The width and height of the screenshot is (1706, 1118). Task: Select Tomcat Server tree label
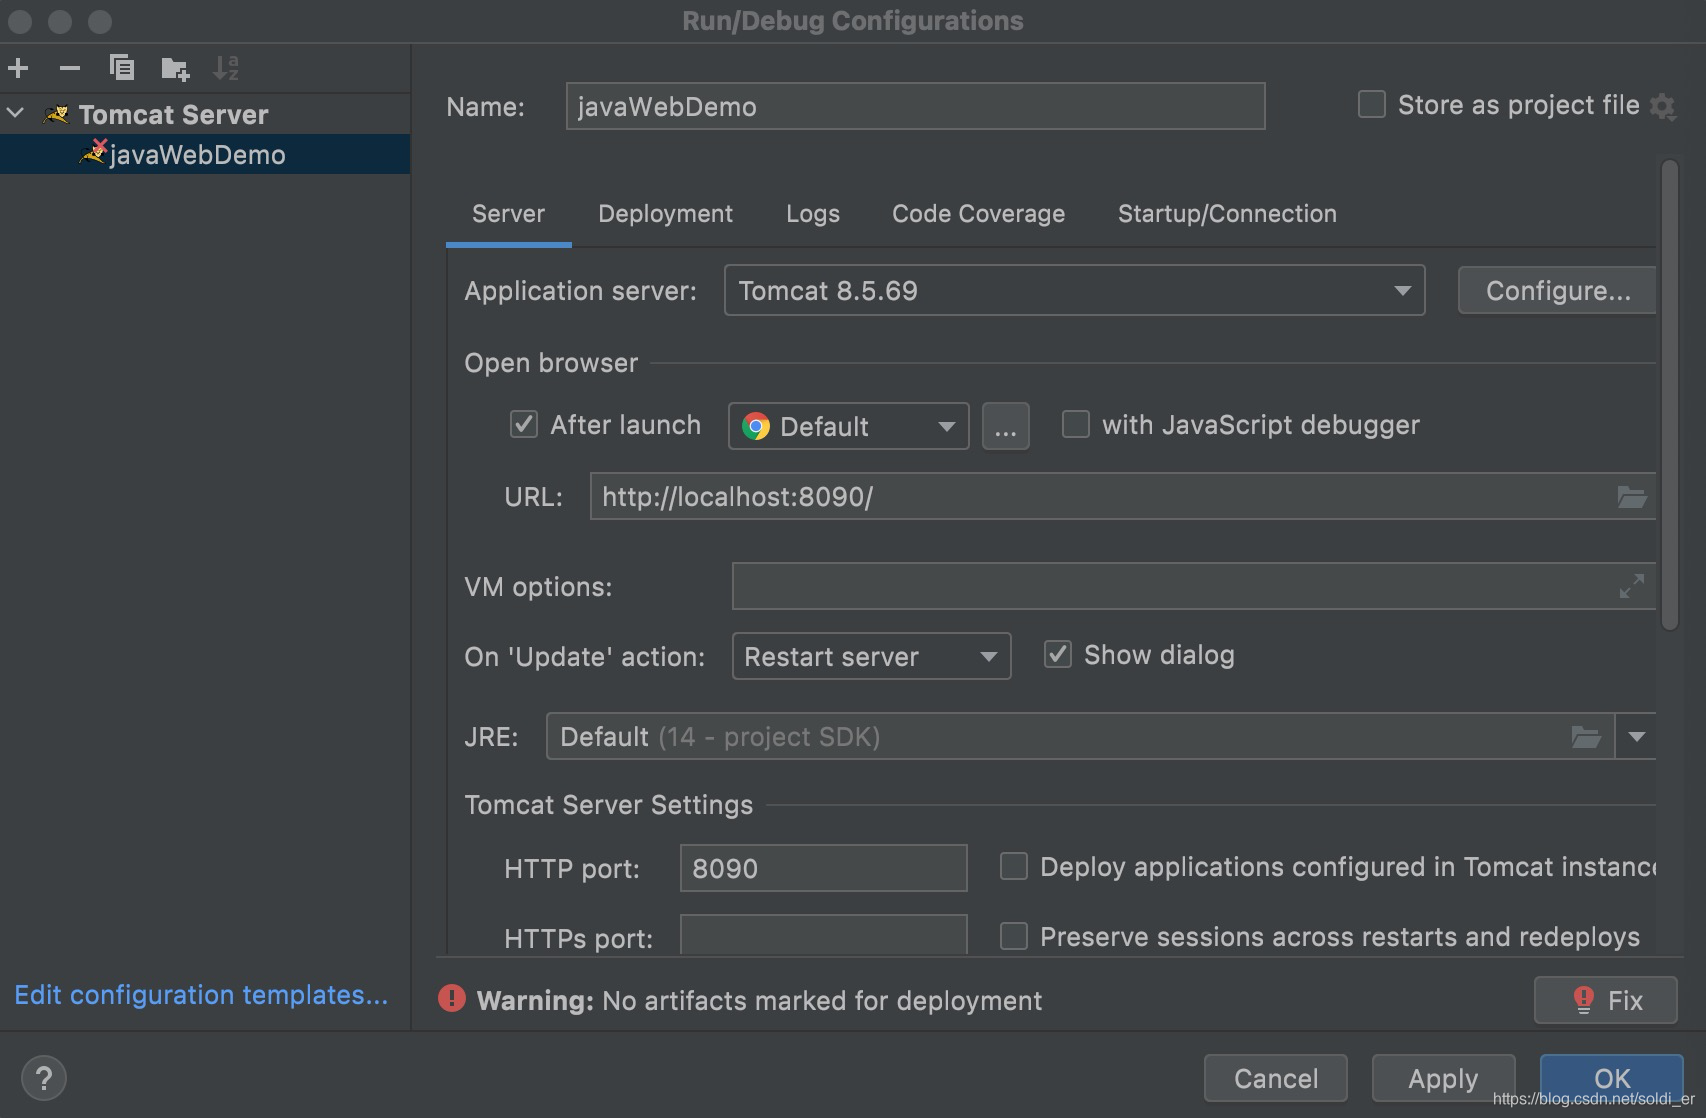pos(173,114)
